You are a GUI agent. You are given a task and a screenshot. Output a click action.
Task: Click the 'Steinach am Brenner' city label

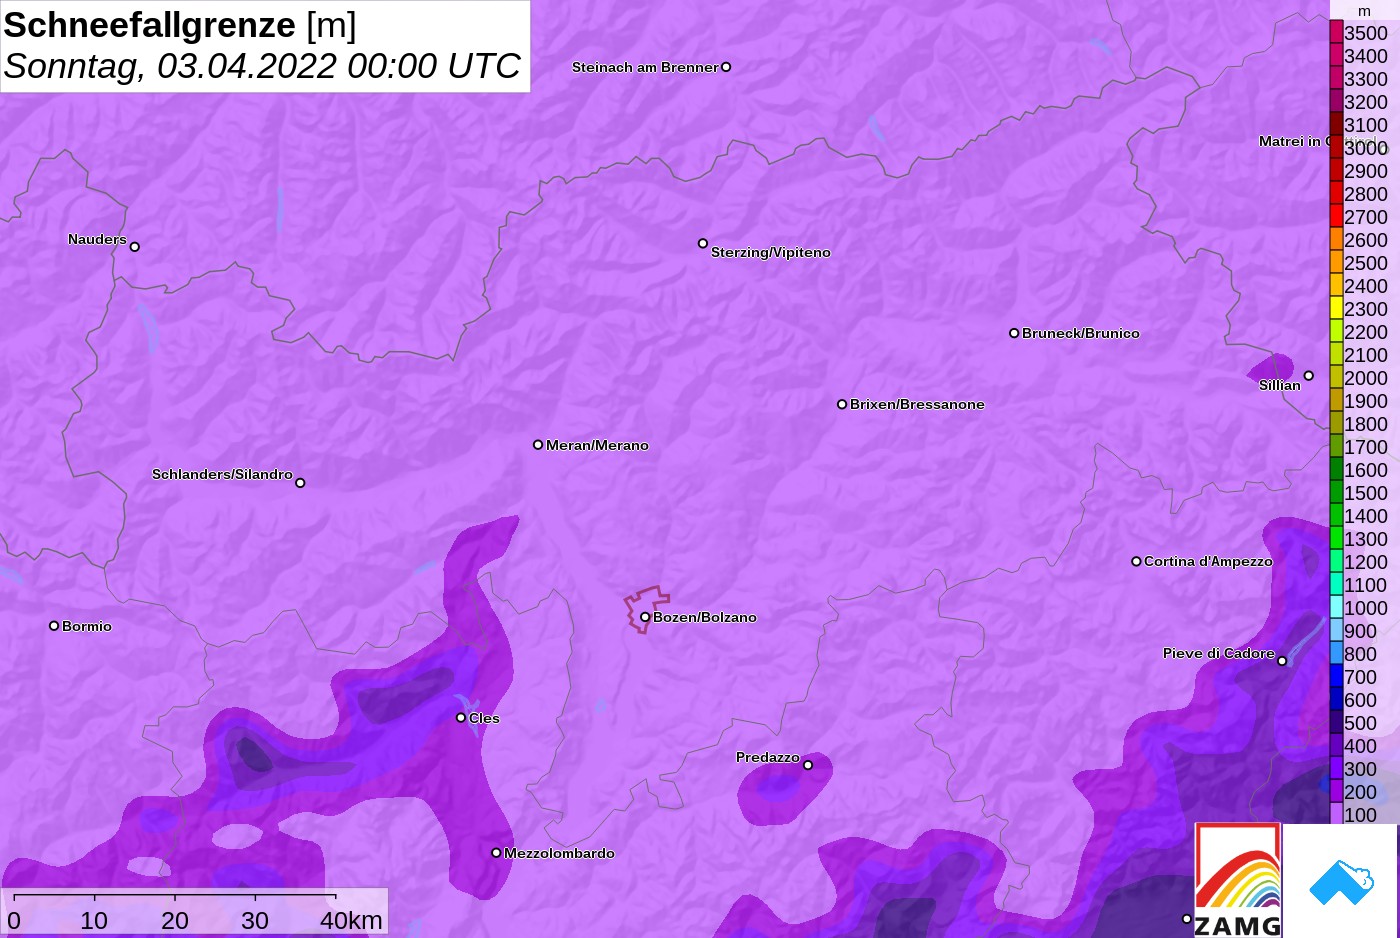pyautogui.click(x=645, y=67)
